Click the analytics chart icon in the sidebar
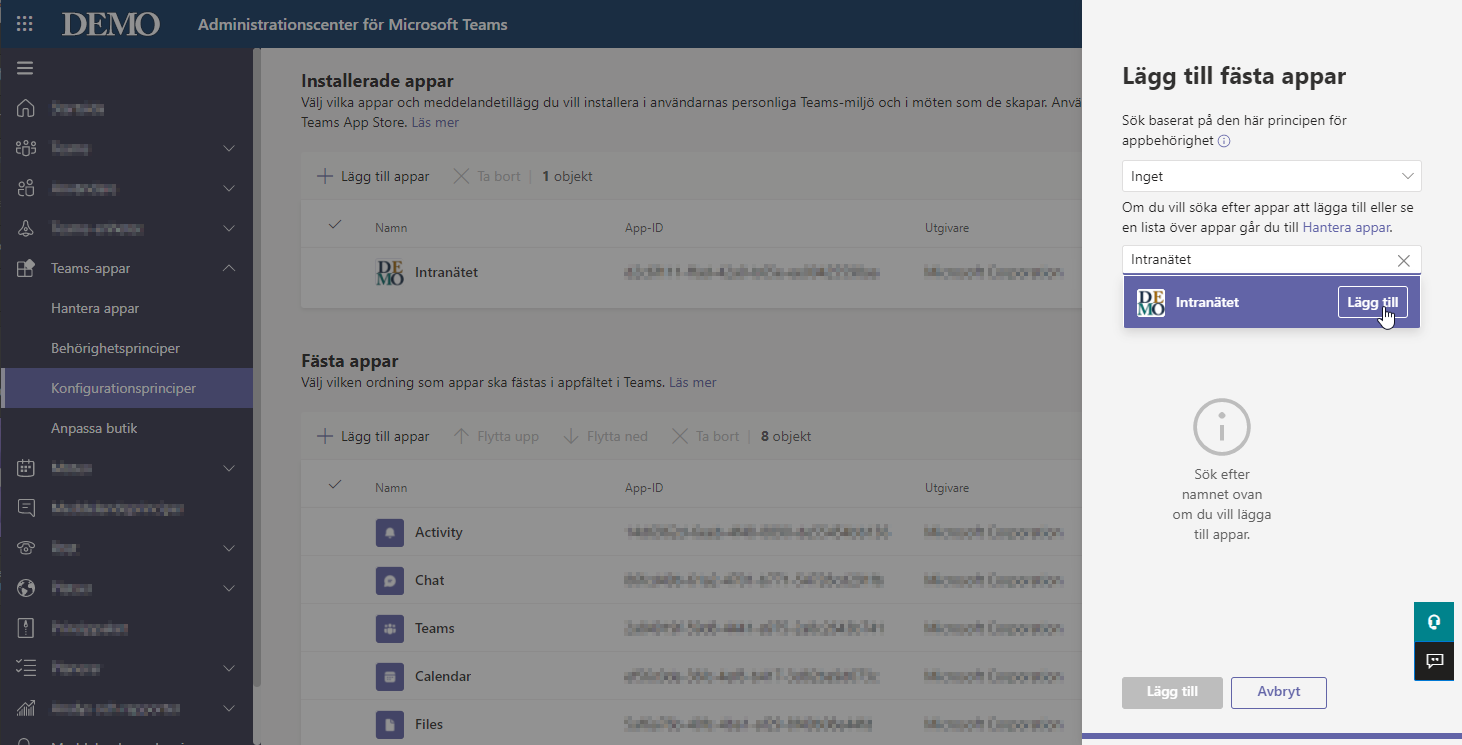The image size is (1462, 745). (27, 708)
